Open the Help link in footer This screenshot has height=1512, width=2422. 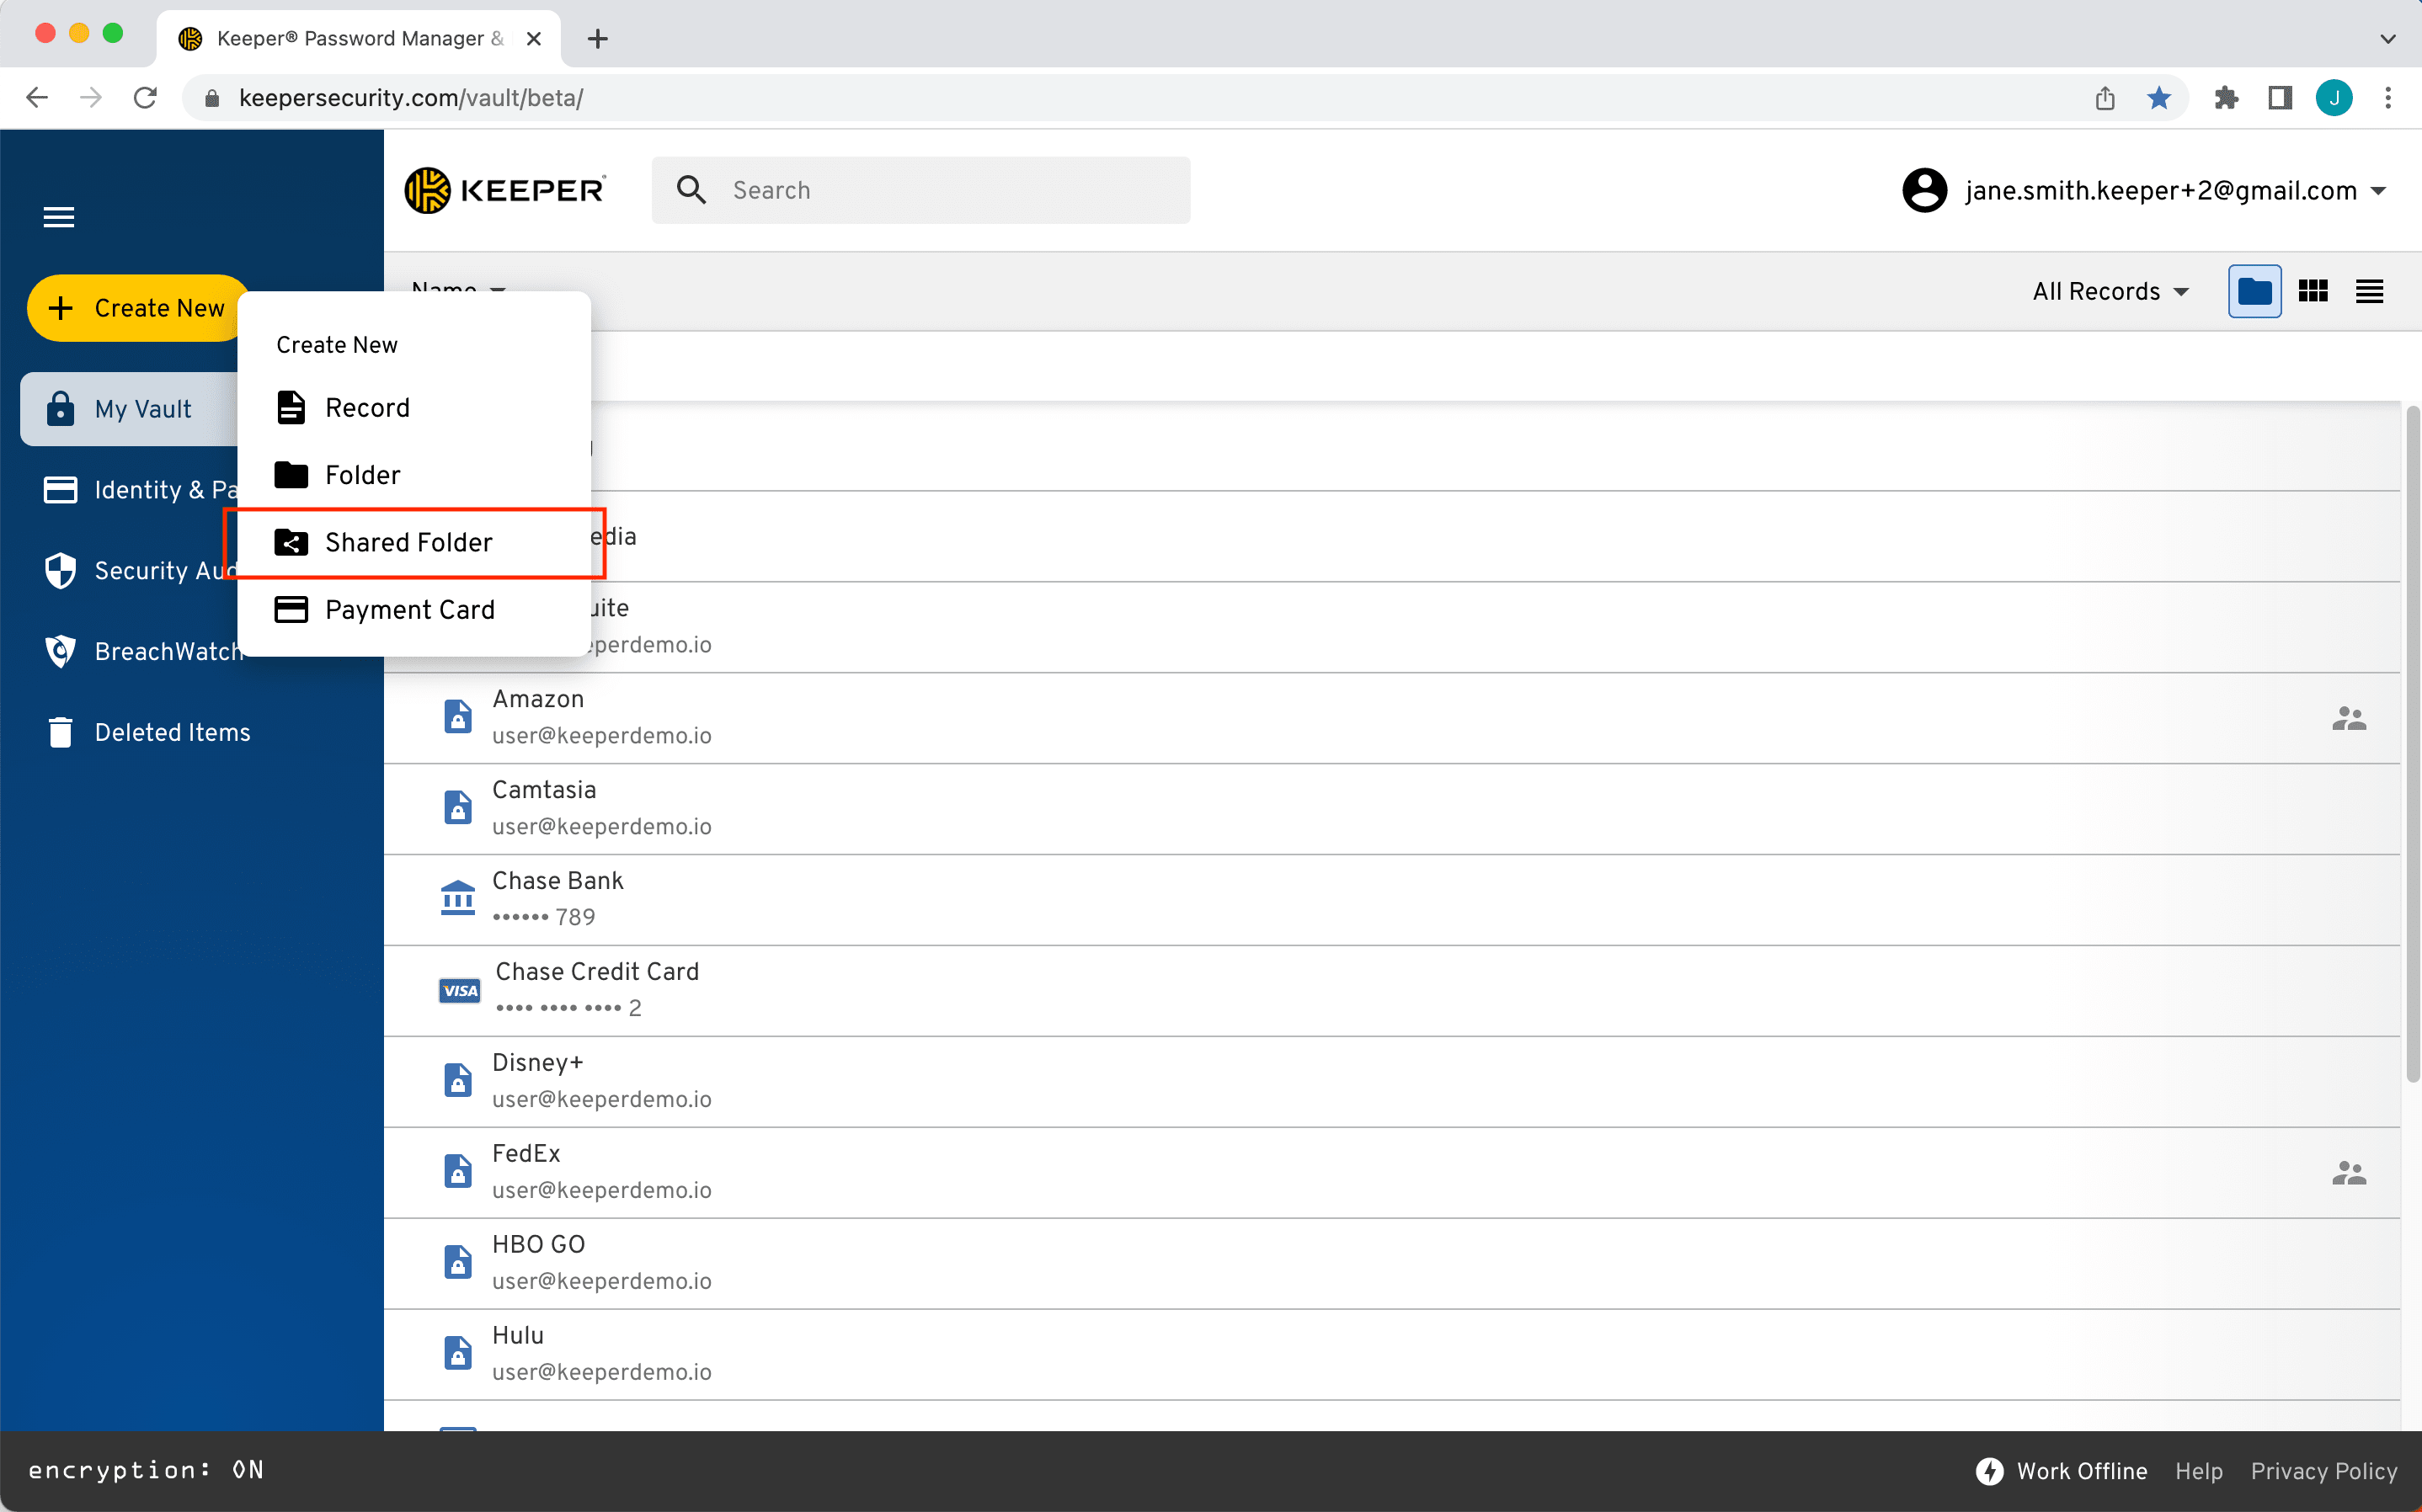pyautogui.click(x=2198, y=1471)
